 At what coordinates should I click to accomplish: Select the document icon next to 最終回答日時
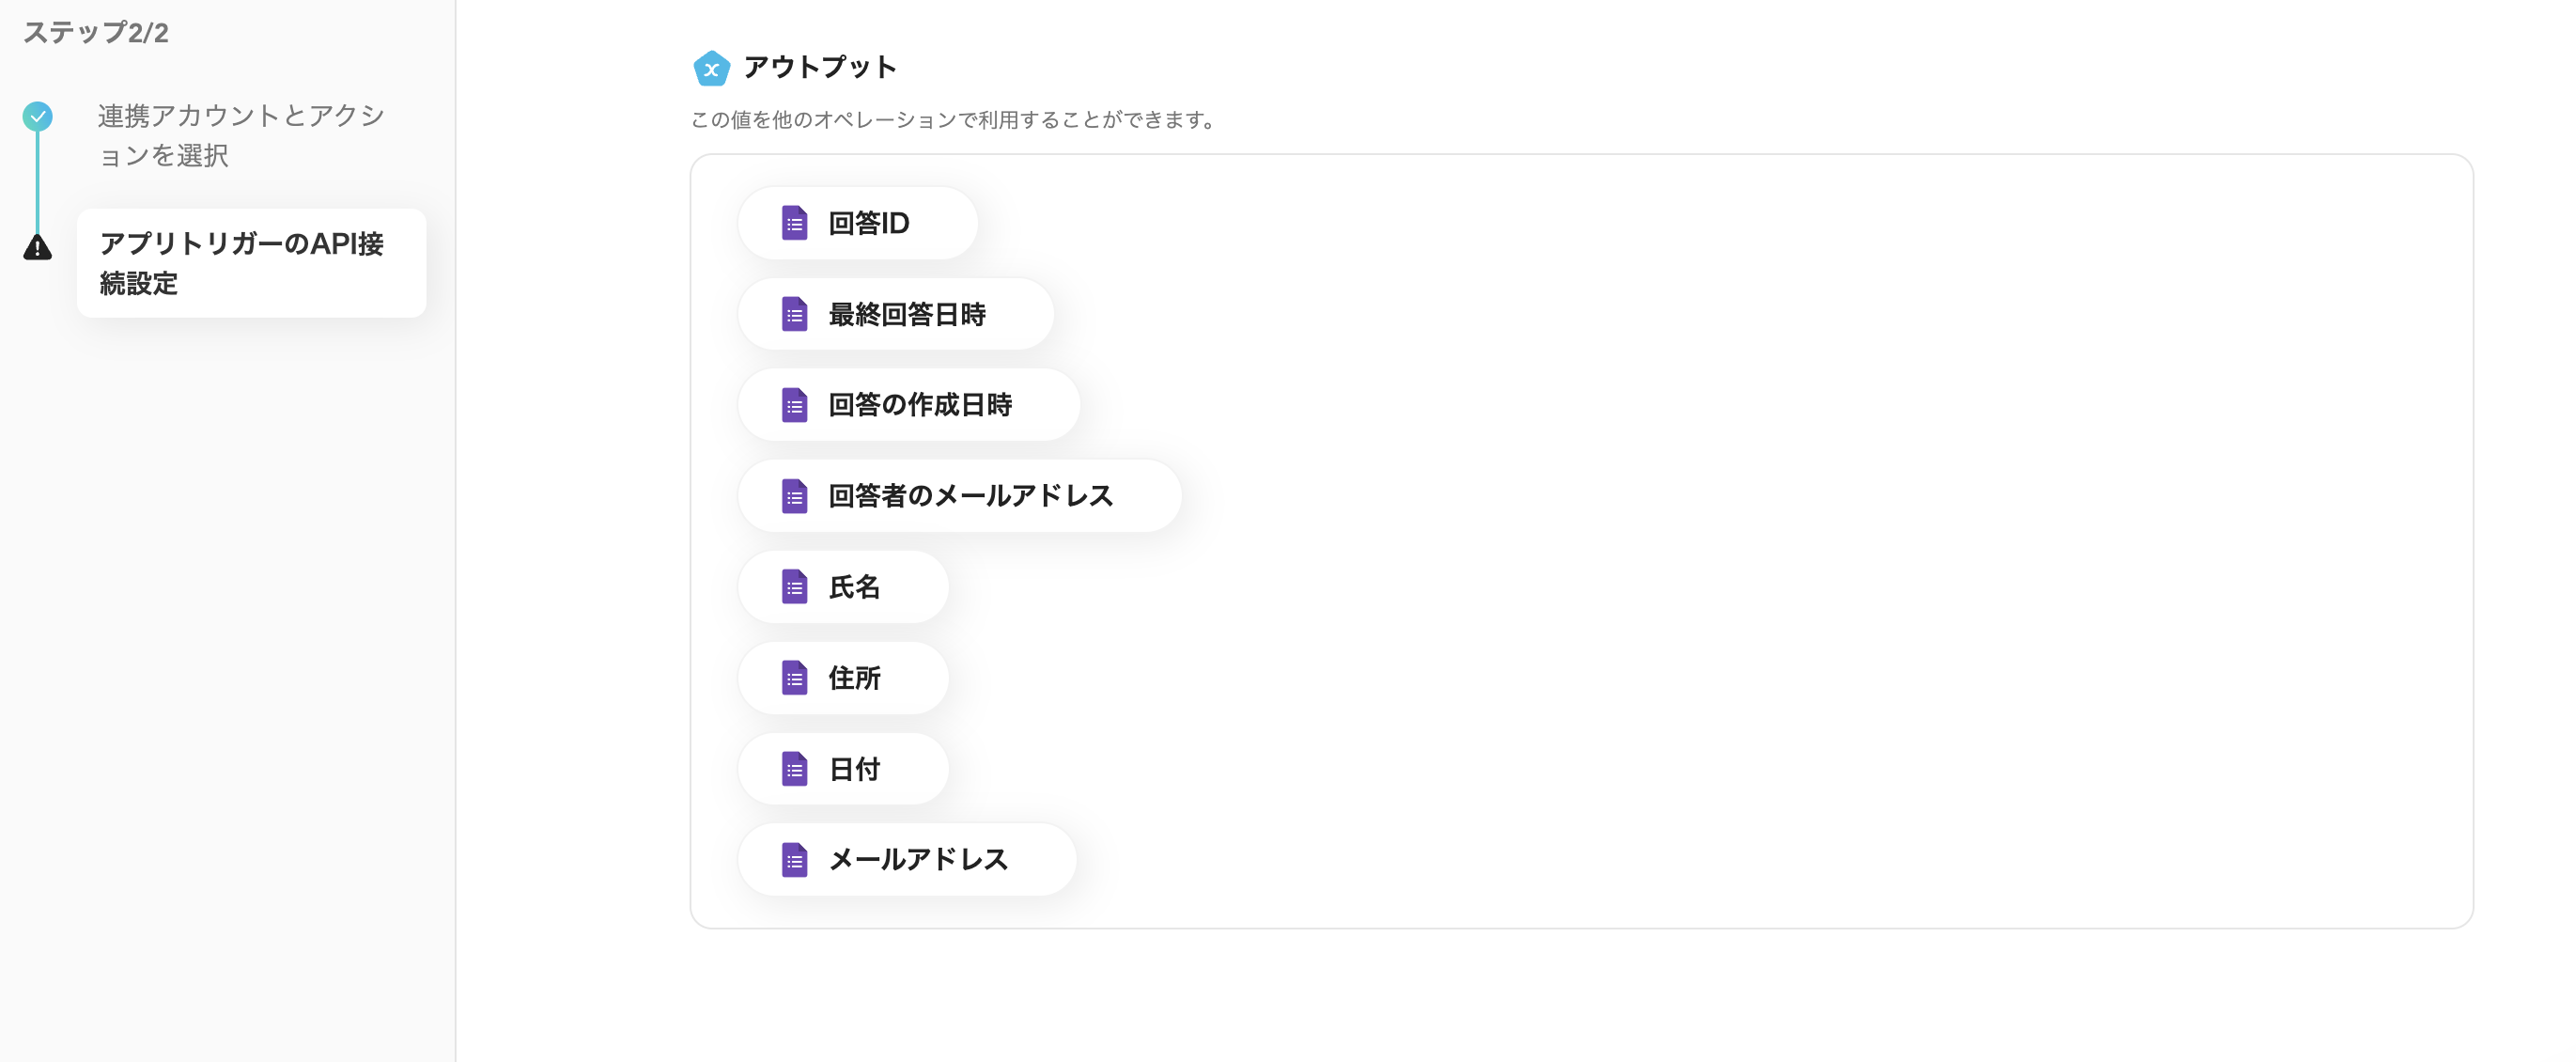[795, 314]
